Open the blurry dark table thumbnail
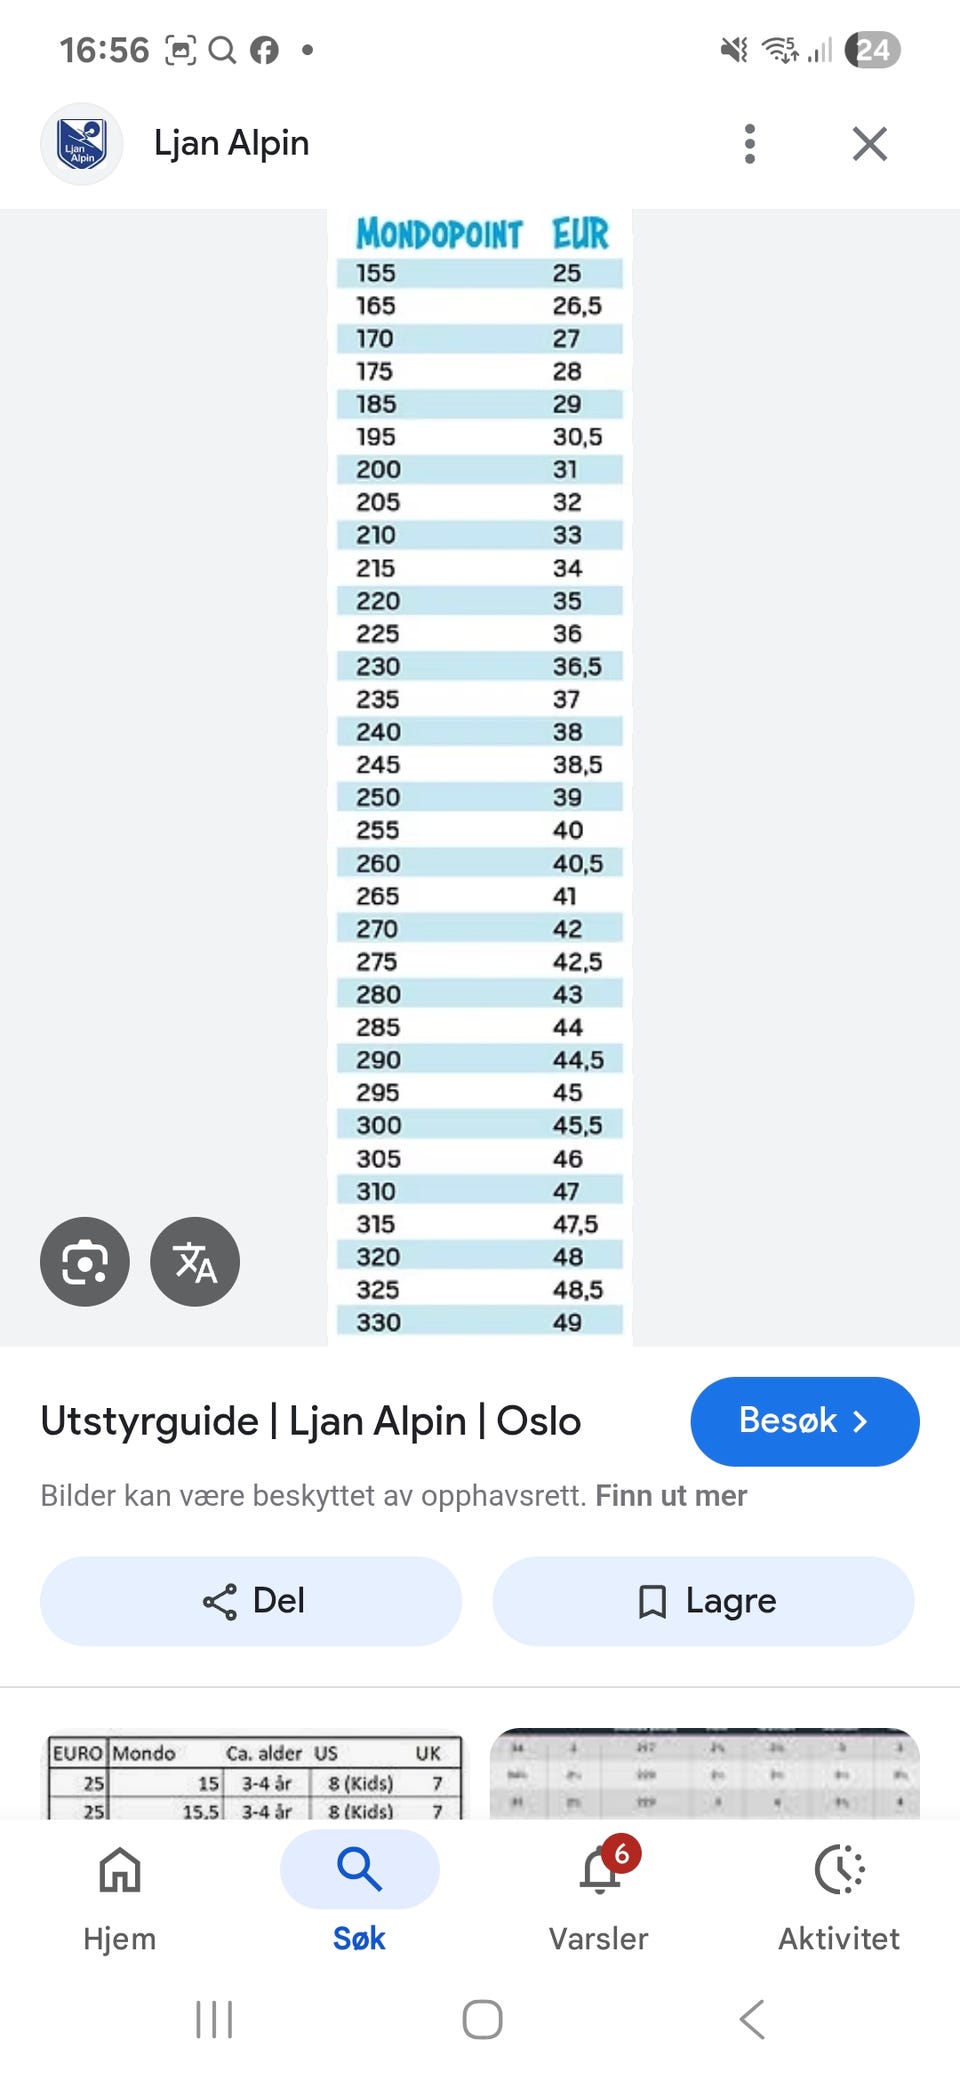 (x=704, y=1774)
